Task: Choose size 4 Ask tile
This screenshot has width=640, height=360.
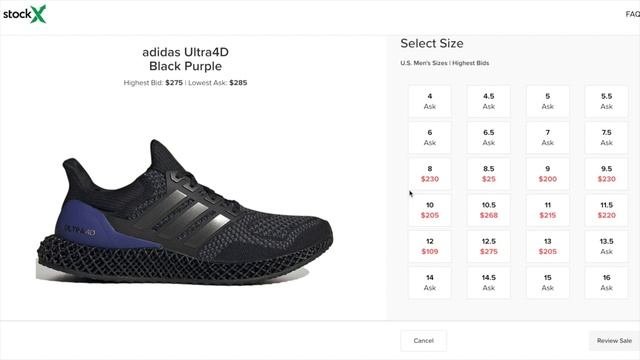Action: pyautogui.click(x=430, y=101)
